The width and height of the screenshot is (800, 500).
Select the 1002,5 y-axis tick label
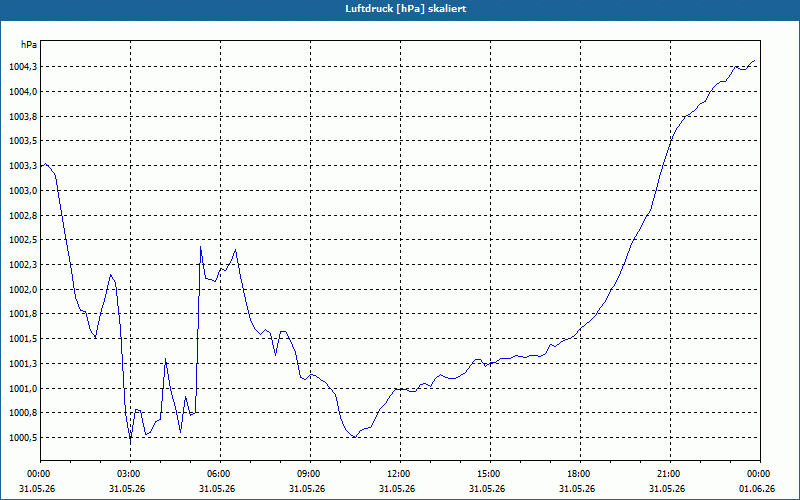(23, 240)
